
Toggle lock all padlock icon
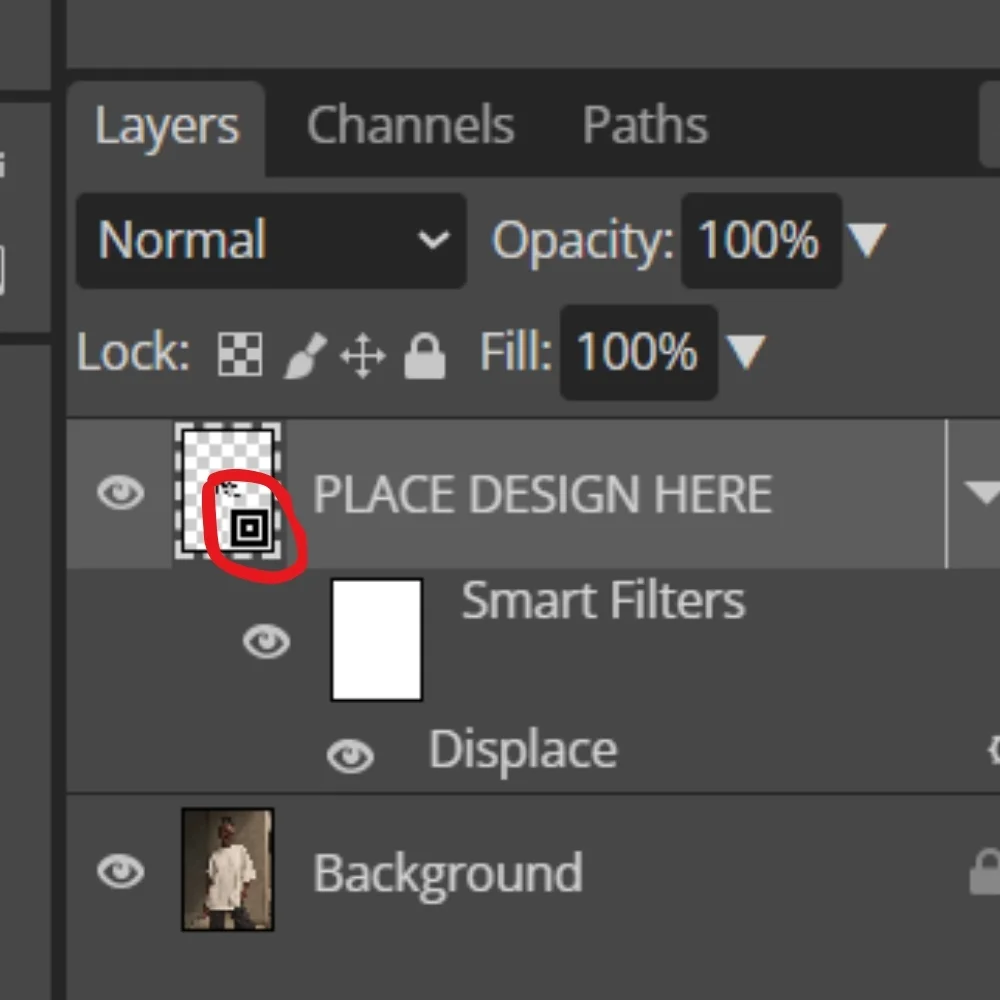pyautogui.click(x=425, y=355)
